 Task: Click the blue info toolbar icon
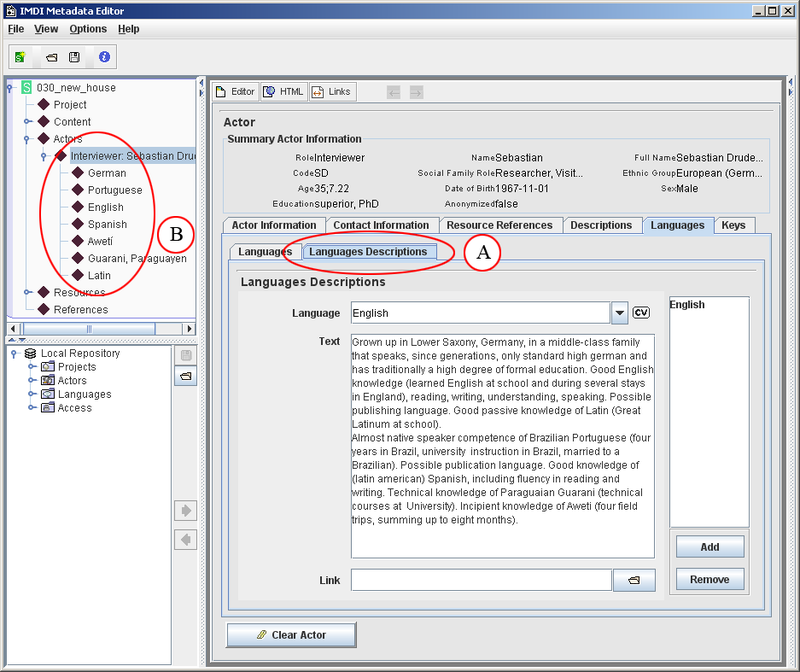coord(104,58)
